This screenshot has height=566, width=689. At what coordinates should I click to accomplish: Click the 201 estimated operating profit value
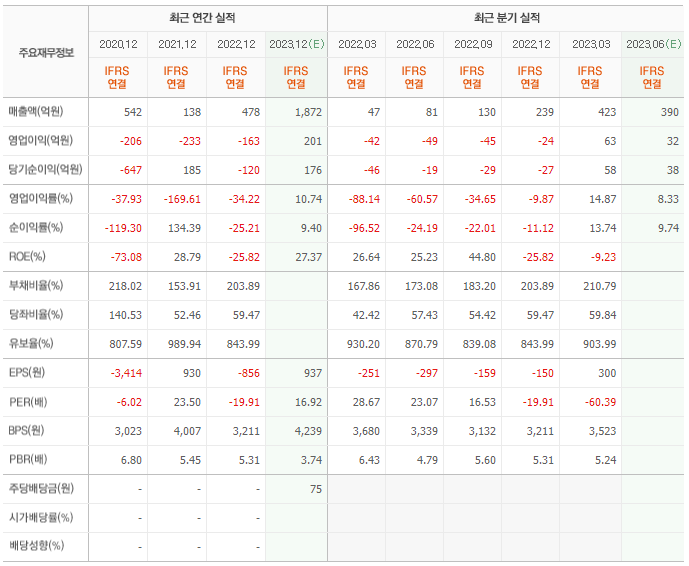pyautogui.click(x=313, y=142)
